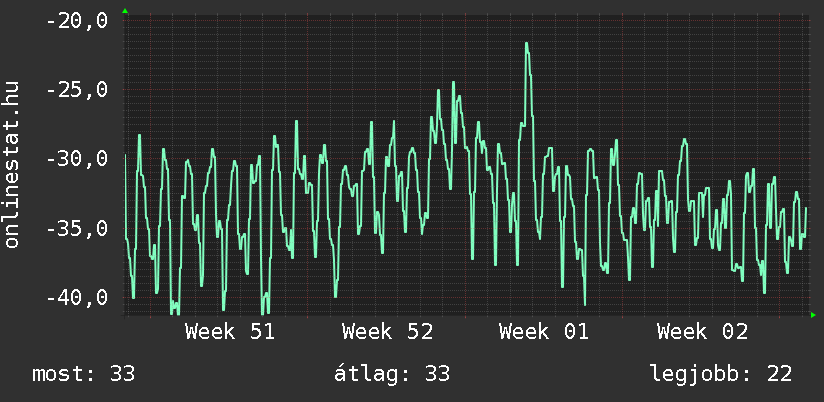Click the 'átlag: 33' average statistic
The image size is (824, 402).
391,374
